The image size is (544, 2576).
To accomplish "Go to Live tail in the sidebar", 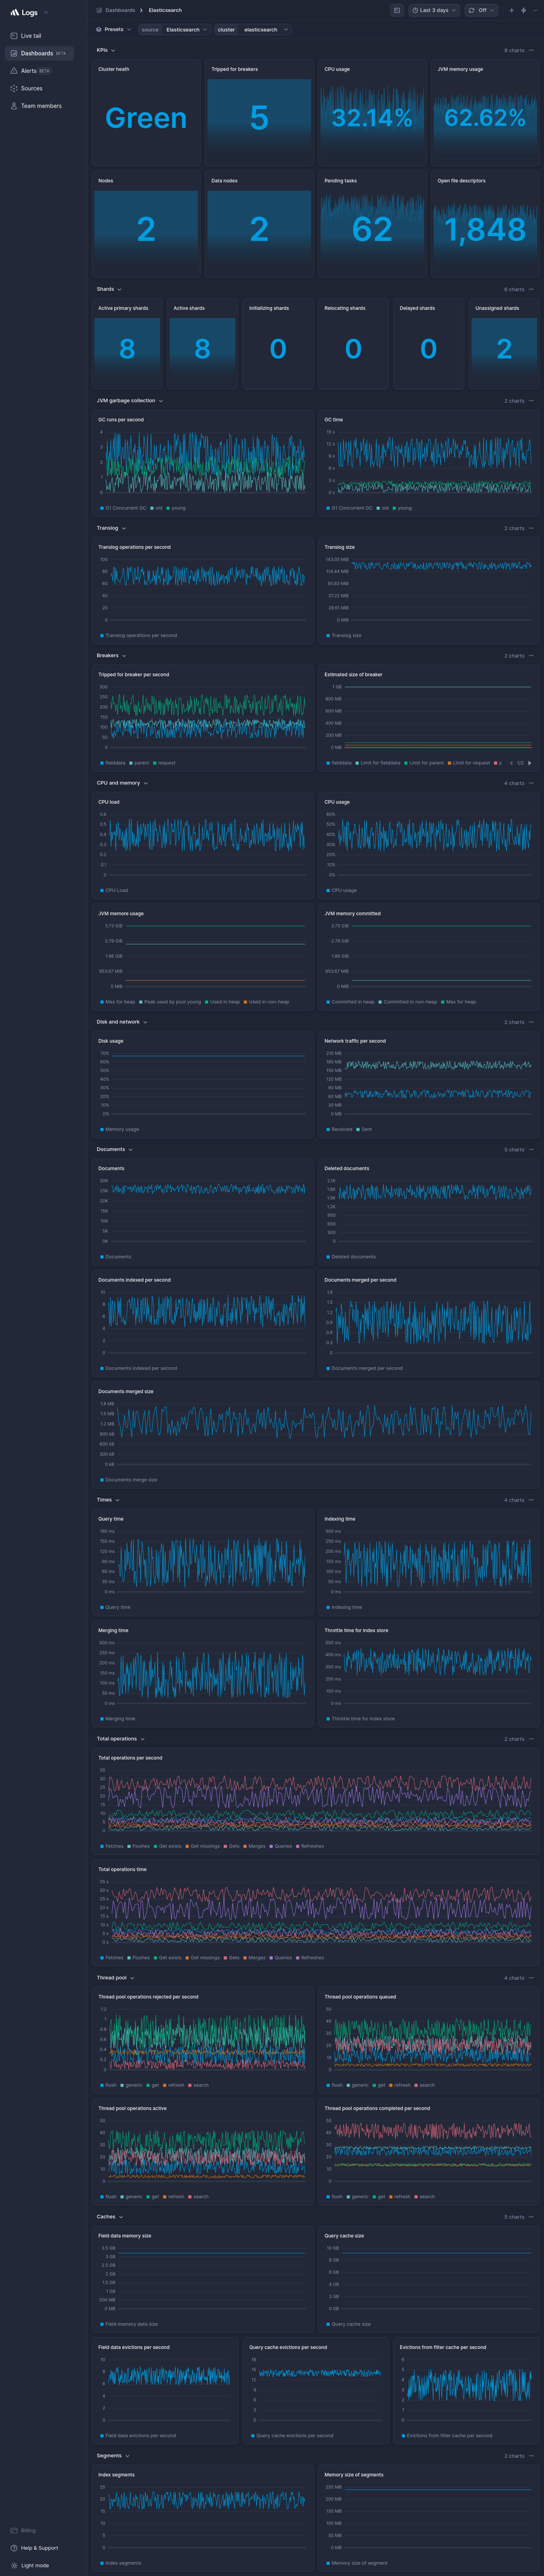I will pyautogui.click(x=31, y=36).
